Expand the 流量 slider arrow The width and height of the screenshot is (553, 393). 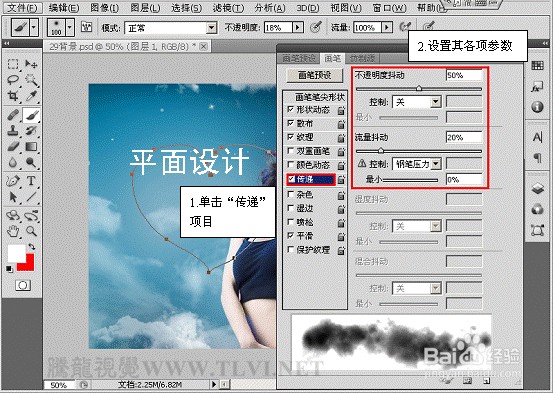tap(387, 27)
